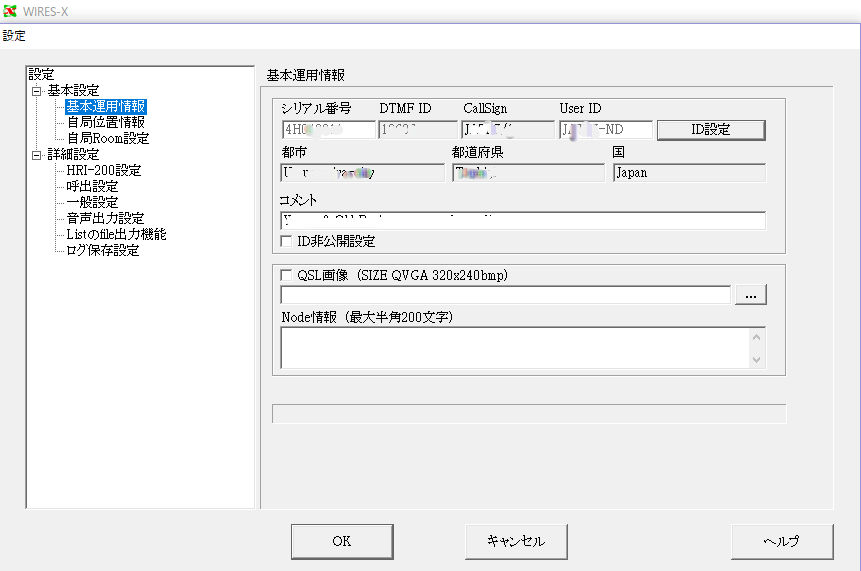Select 自局位置情報 in the settings tree
The height and width of the screenshot is (571, 861).
pyautogui.click(x=105, y=122)
